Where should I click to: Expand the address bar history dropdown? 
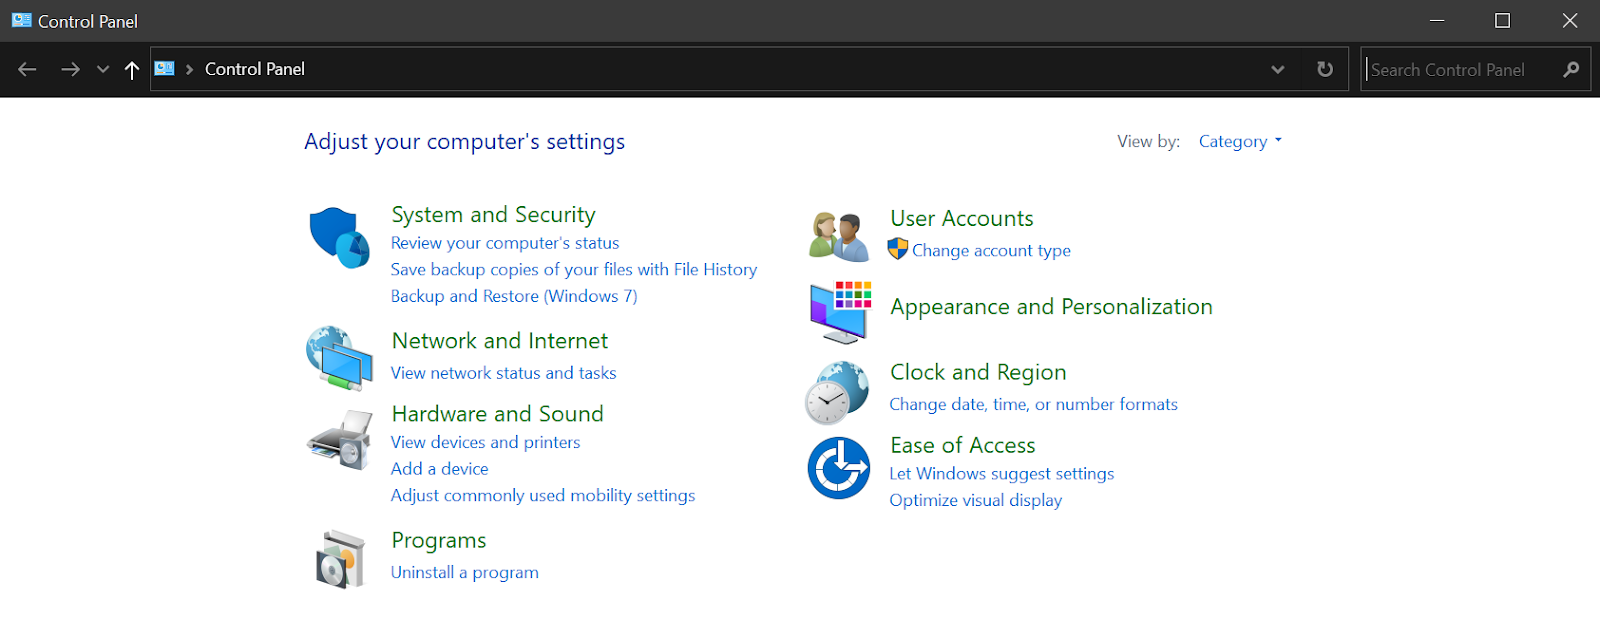click(x=1277, y=69)
